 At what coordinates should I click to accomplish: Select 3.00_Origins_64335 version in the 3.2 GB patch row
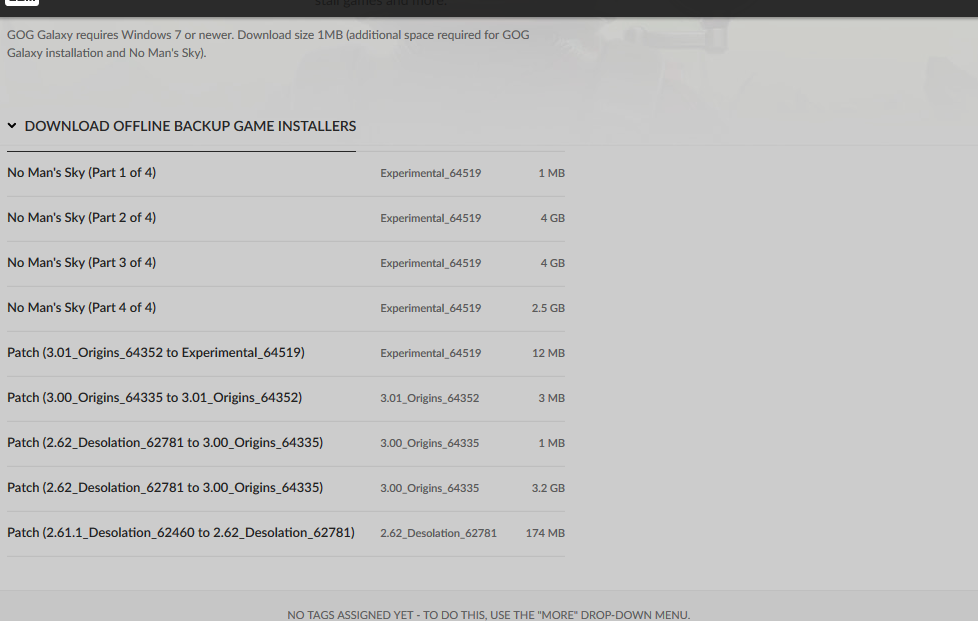point(430,488)
